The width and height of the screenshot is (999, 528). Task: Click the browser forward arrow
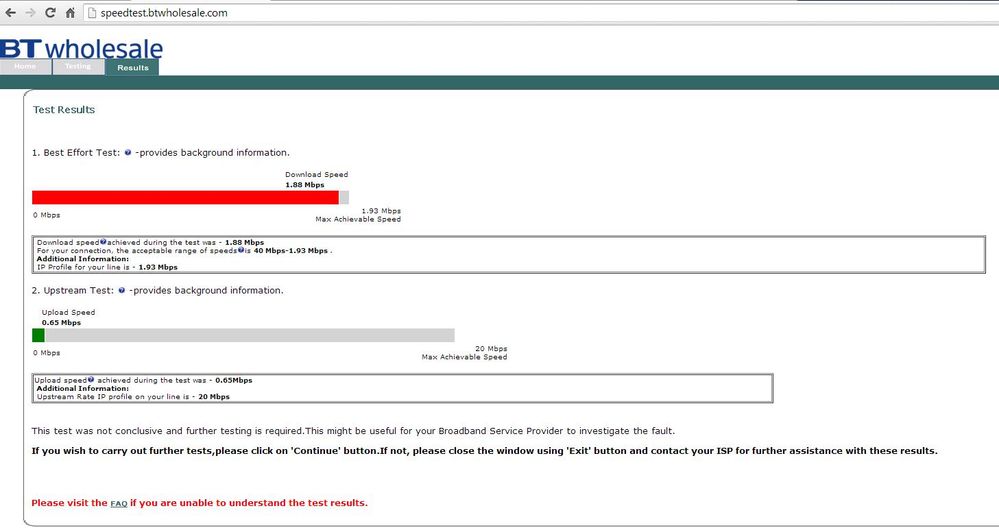(x=30, y=13)
